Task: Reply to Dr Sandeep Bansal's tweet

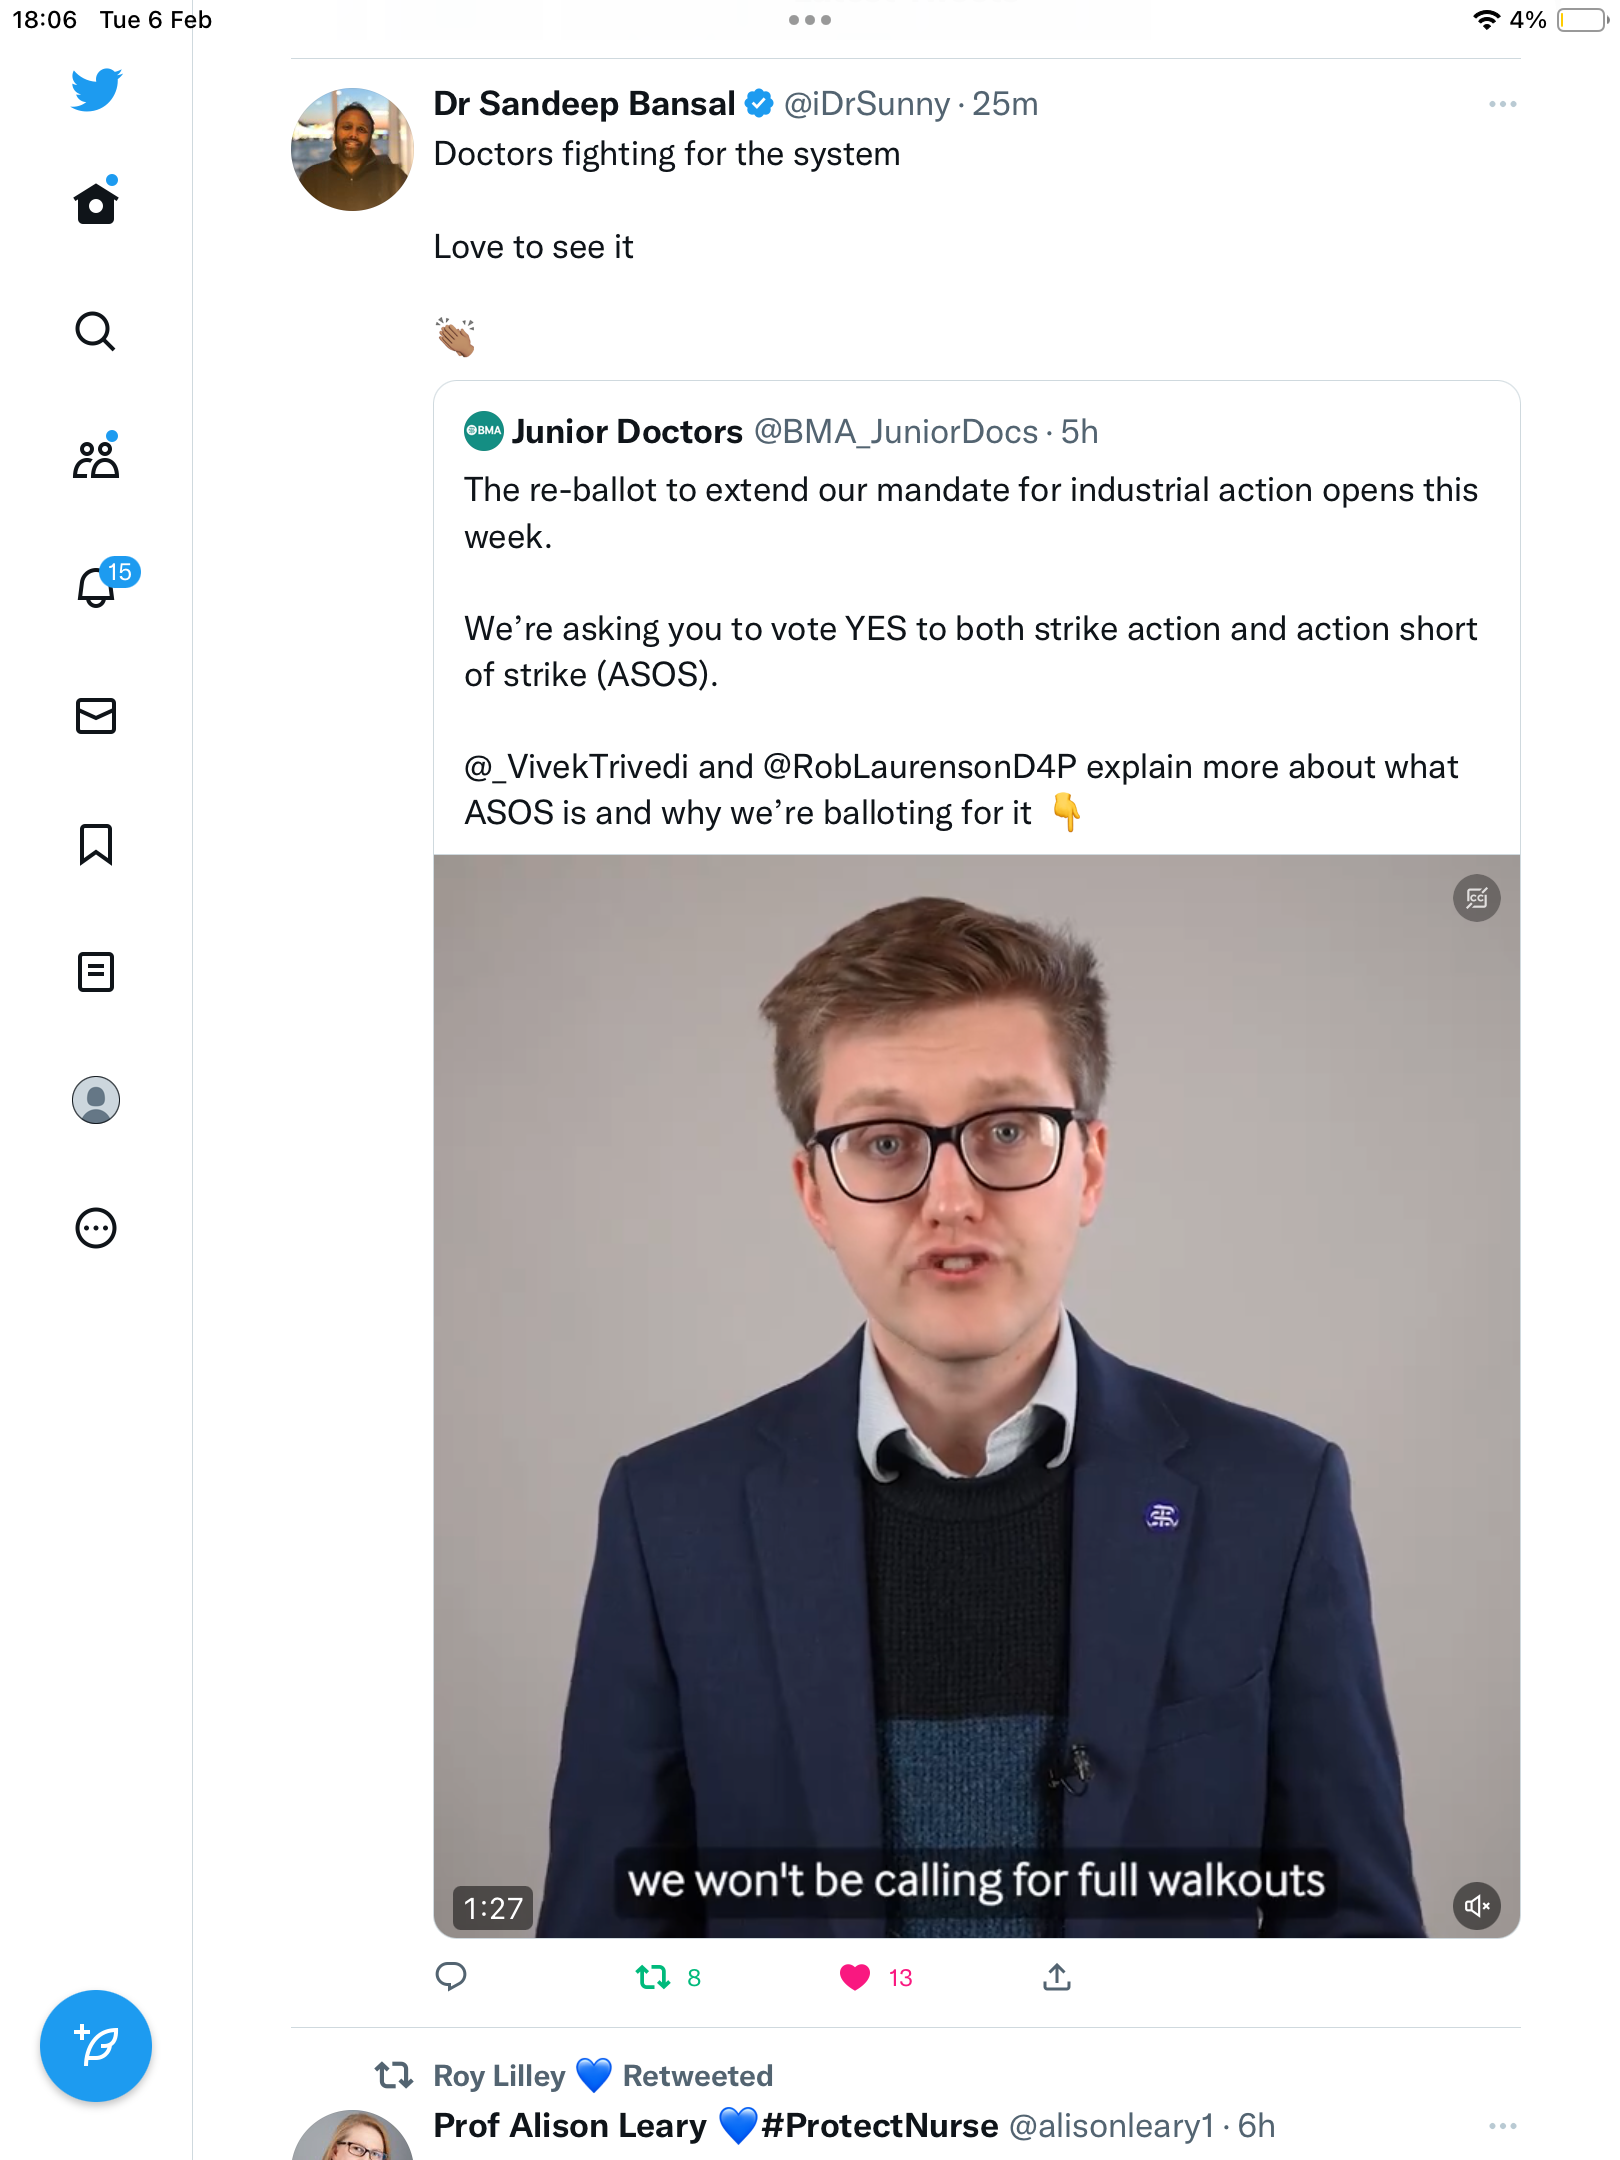Action: pos(451,1977)
